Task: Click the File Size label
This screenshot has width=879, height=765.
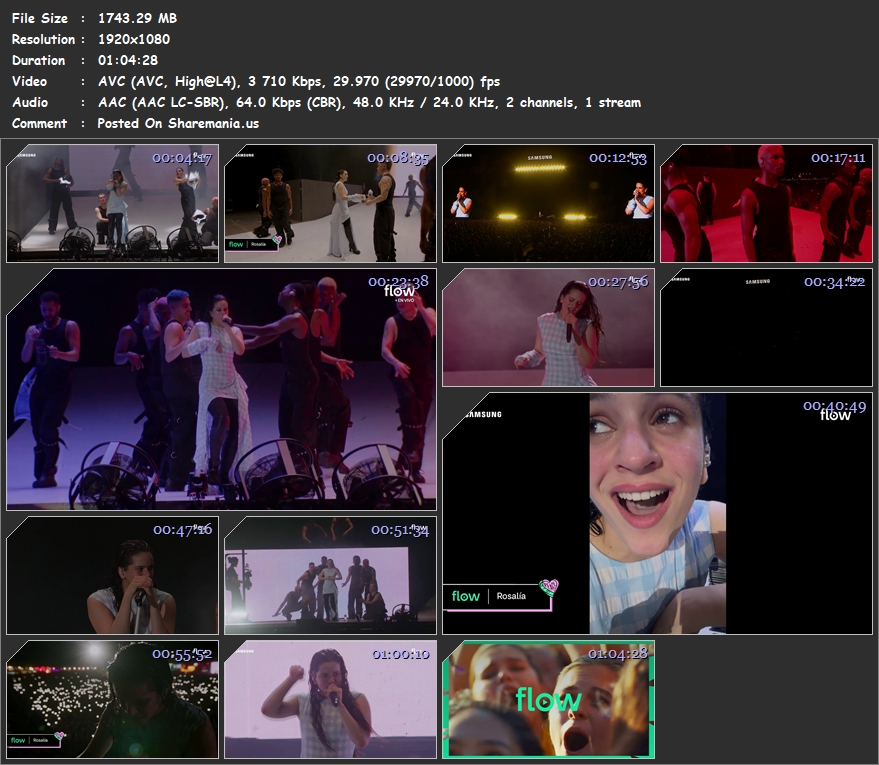Action: [x=40, y=18]
